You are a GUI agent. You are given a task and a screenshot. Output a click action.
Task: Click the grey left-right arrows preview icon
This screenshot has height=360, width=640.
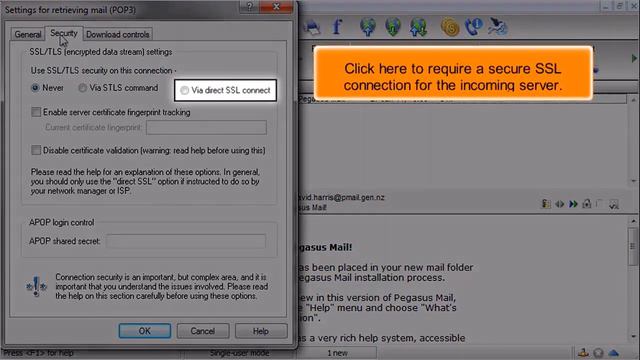tap(560, 204)
